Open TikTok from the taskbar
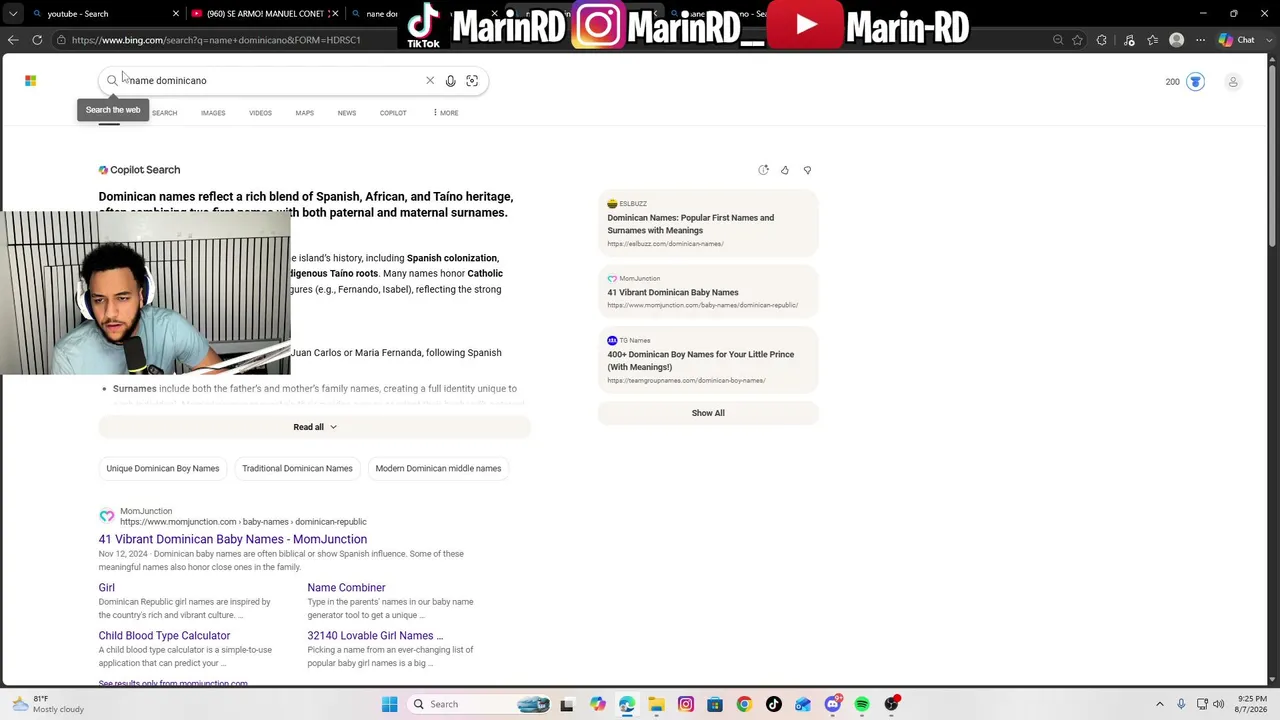The height and width of the screenshot is (720, 1280). pyautogui.click(x=773, y=704)
